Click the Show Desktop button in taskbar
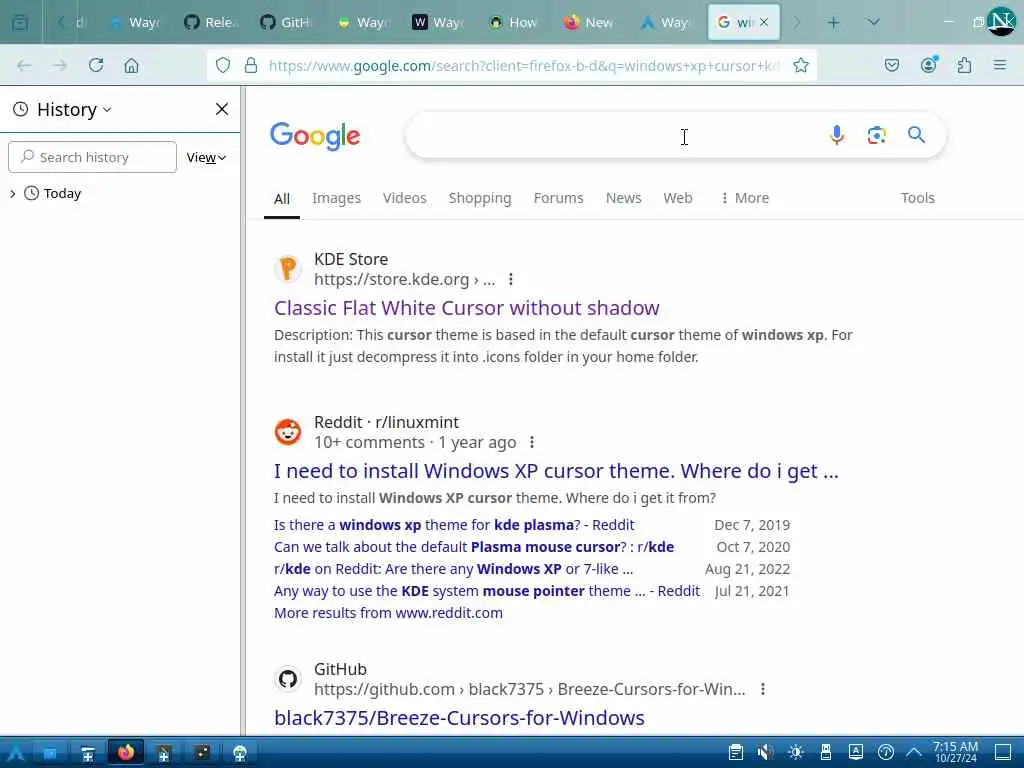The image size is (1024, 768). 1003,752
